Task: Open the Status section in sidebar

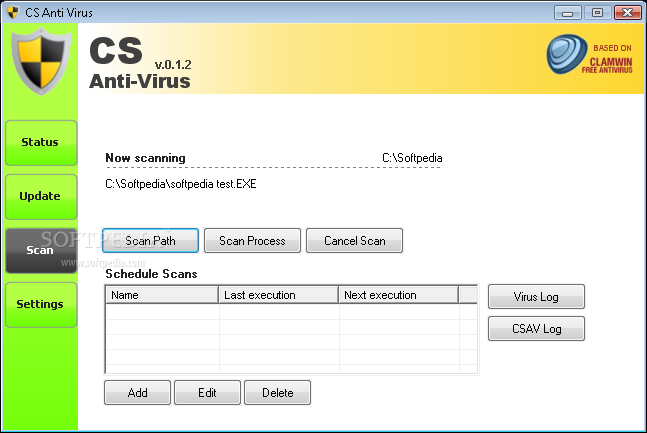Action: 41,143
